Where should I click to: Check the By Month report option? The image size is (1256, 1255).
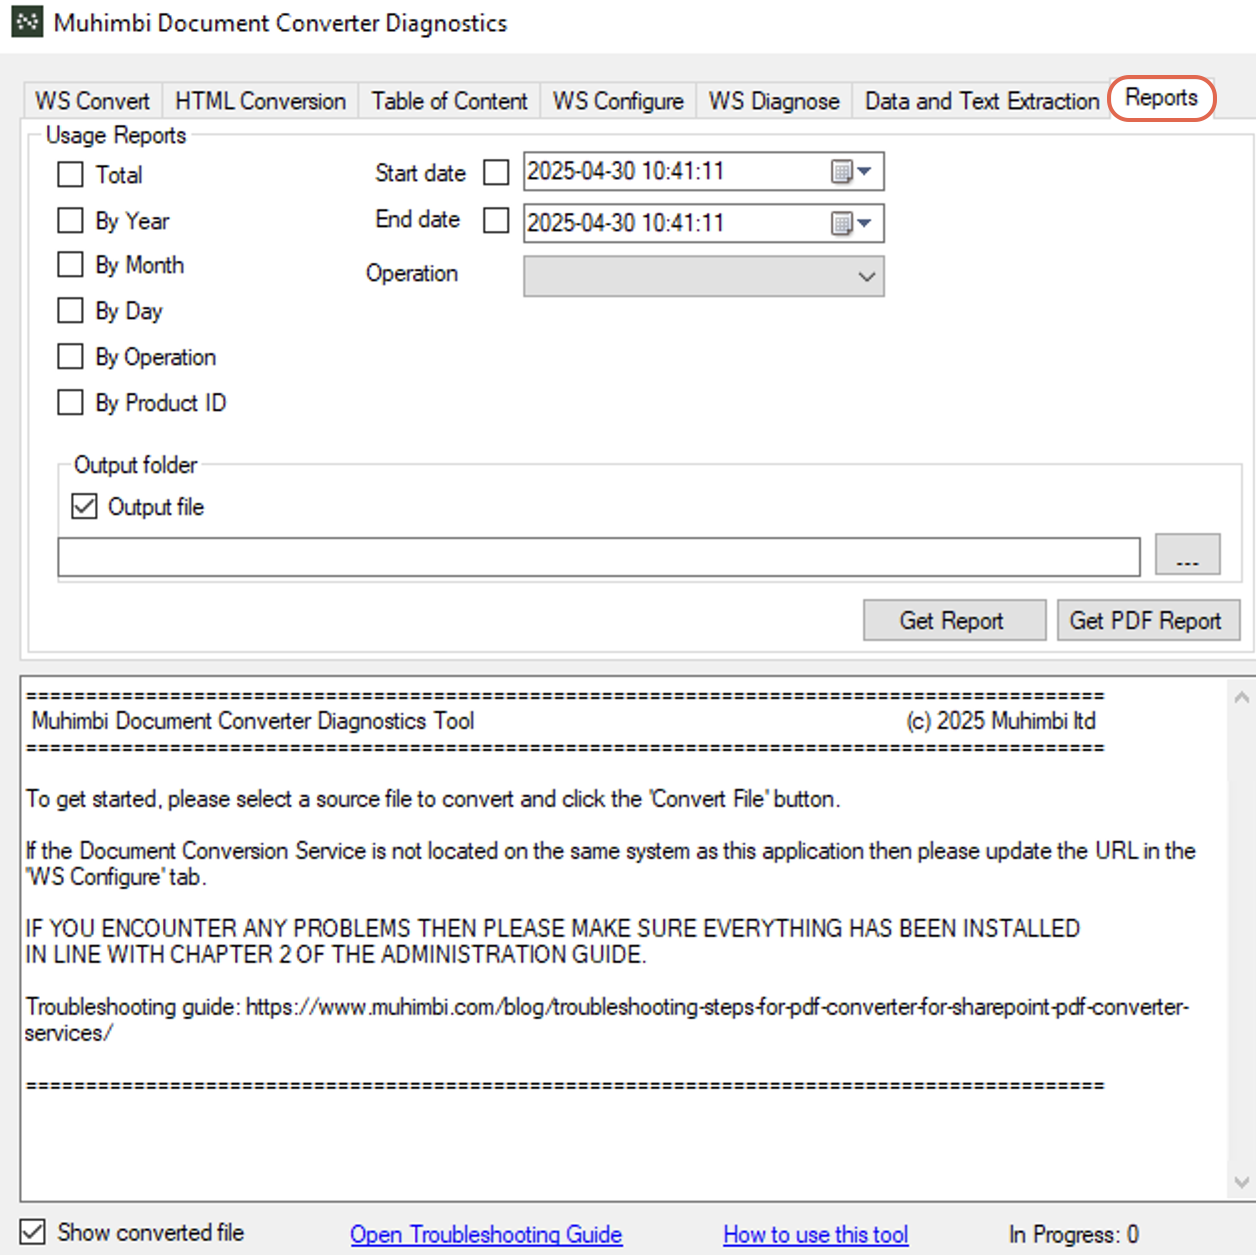click(x=71, y=265)
